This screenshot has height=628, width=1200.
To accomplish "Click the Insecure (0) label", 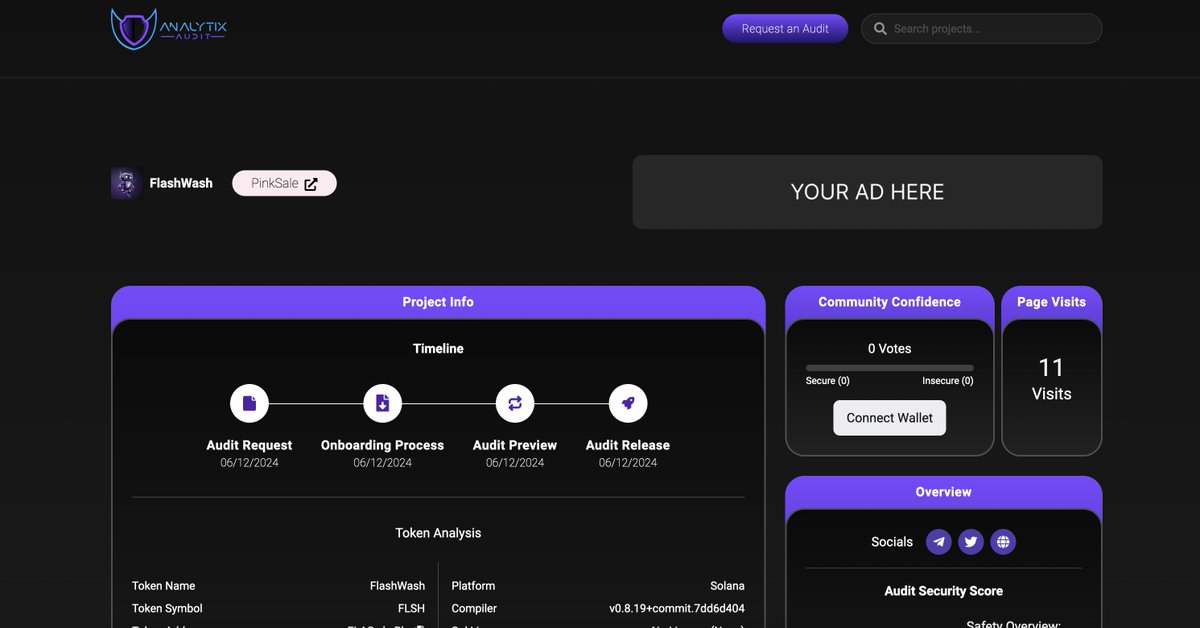I will 948,381.
